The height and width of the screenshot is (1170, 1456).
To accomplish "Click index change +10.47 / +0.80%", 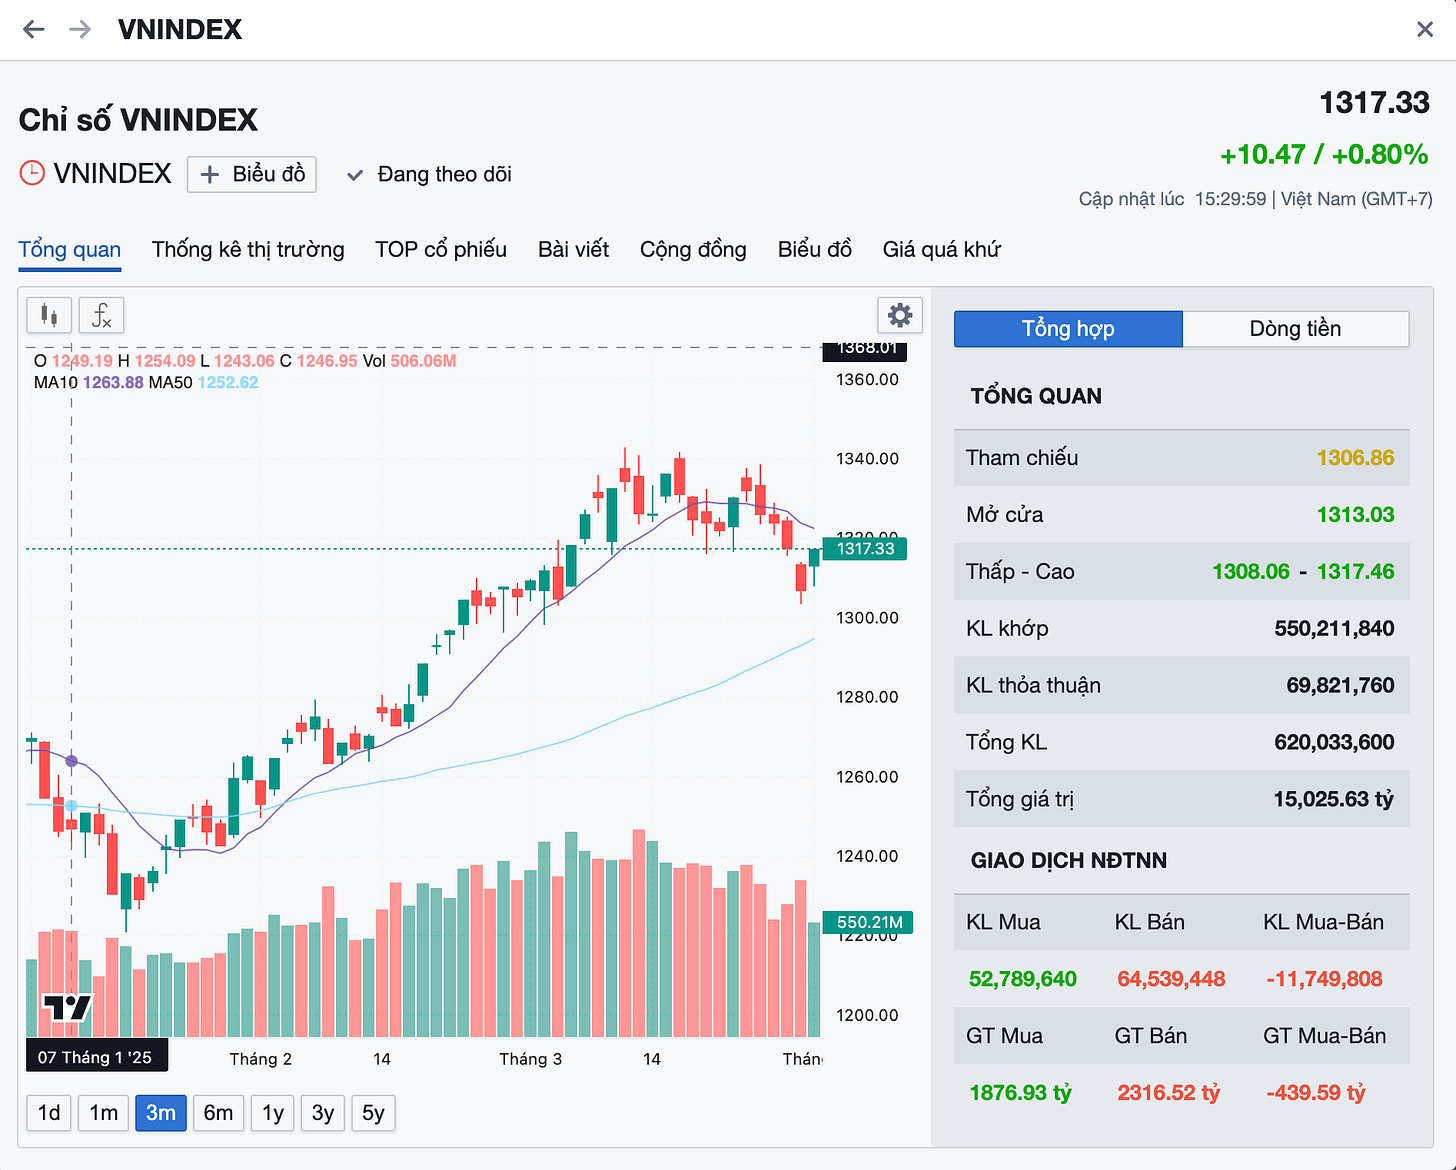I will coord(1324,155).
